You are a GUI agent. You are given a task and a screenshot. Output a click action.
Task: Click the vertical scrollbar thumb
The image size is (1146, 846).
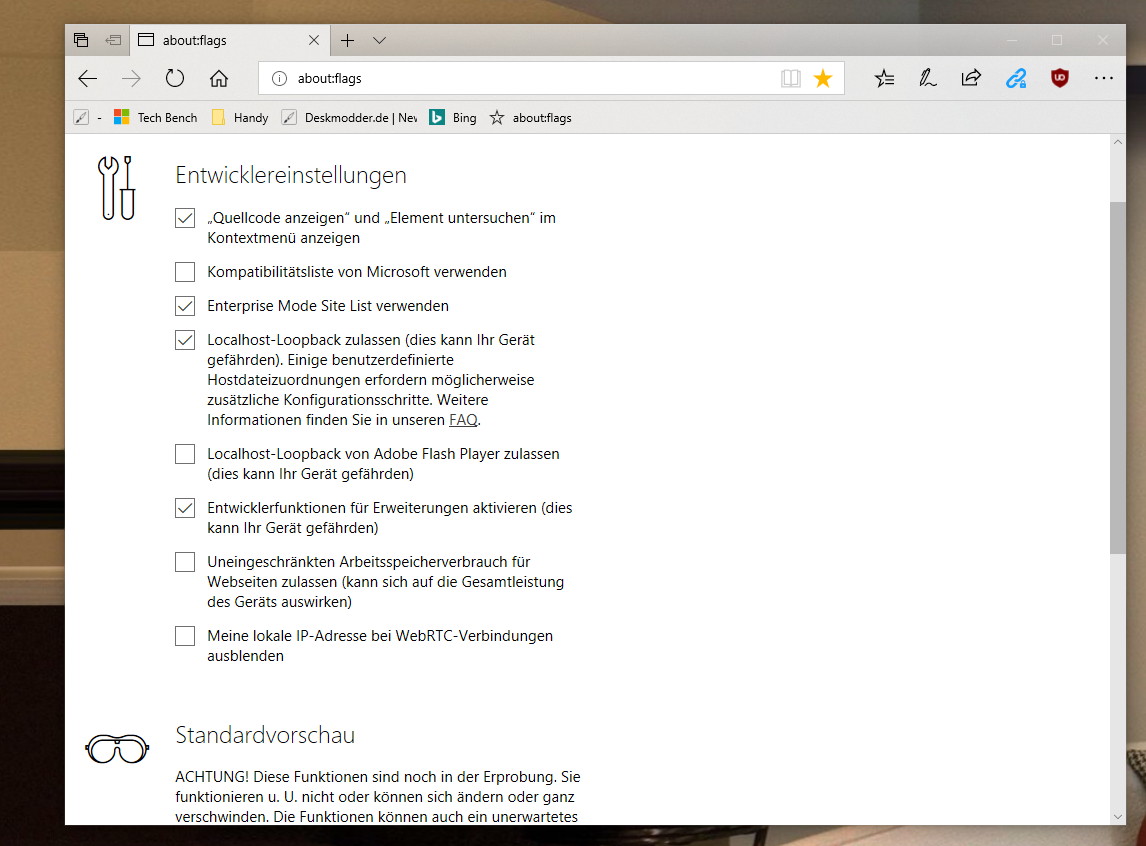pyautogui.click(x=1118, y=375)
